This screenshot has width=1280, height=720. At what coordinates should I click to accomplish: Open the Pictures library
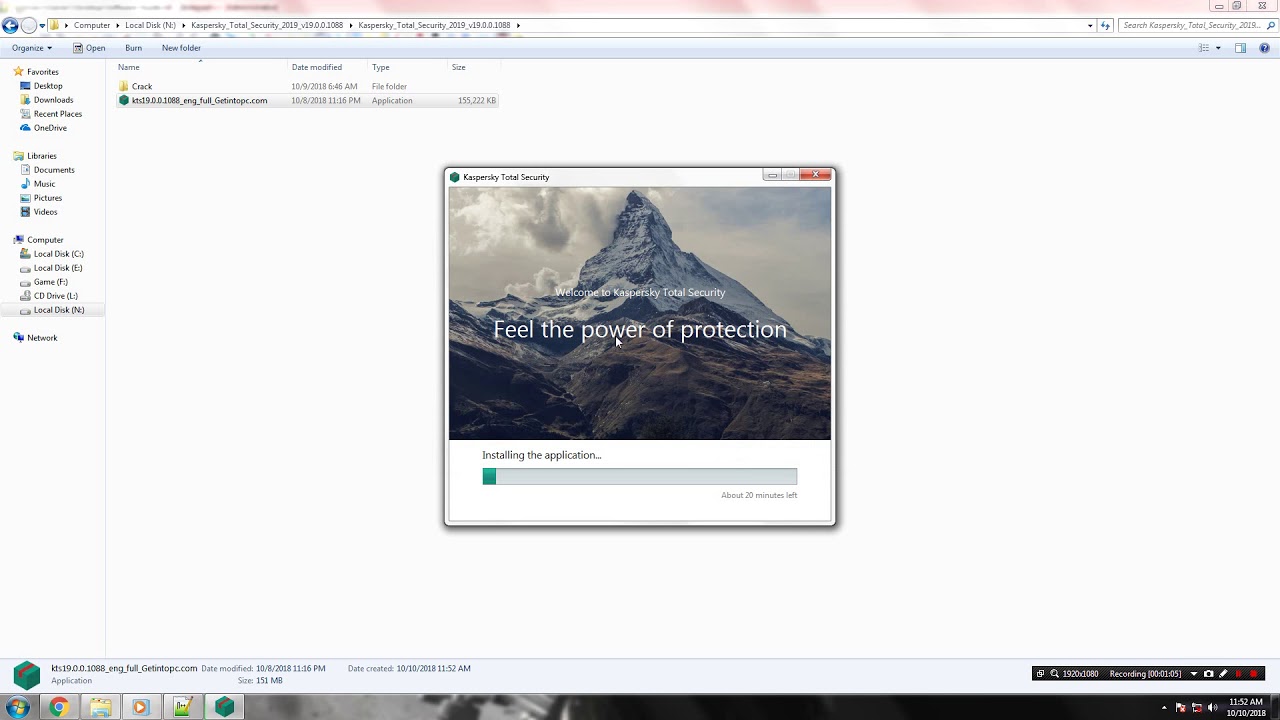(41, 198)
